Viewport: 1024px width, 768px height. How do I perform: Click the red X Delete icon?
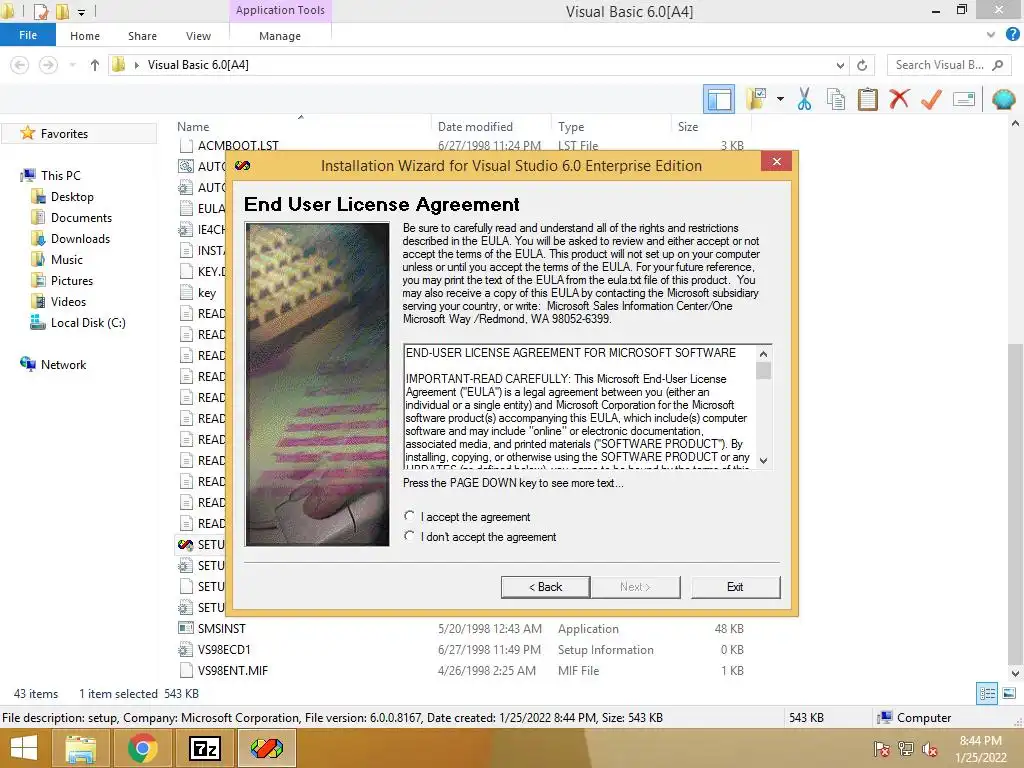point(899,99)
